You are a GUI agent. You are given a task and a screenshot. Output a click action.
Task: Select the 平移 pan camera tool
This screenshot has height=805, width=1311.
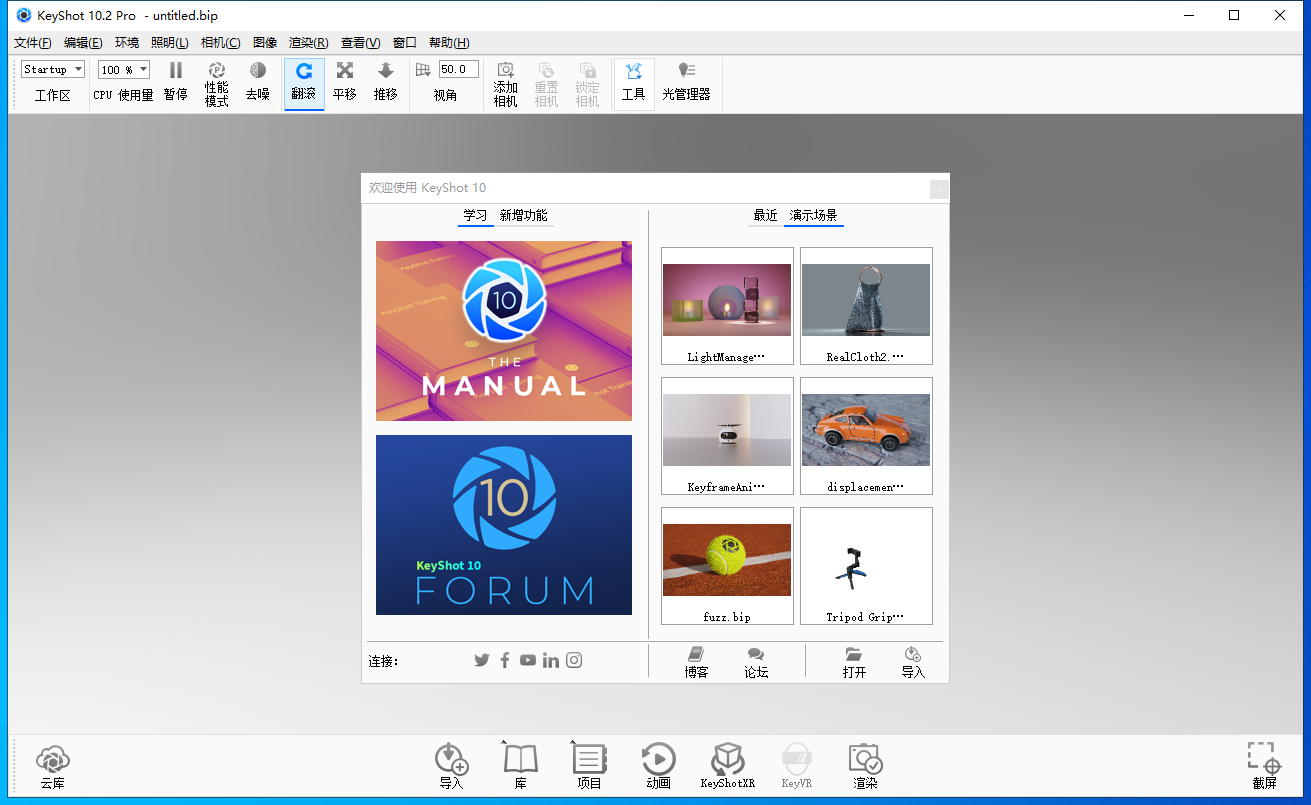[x=345, y=71]
